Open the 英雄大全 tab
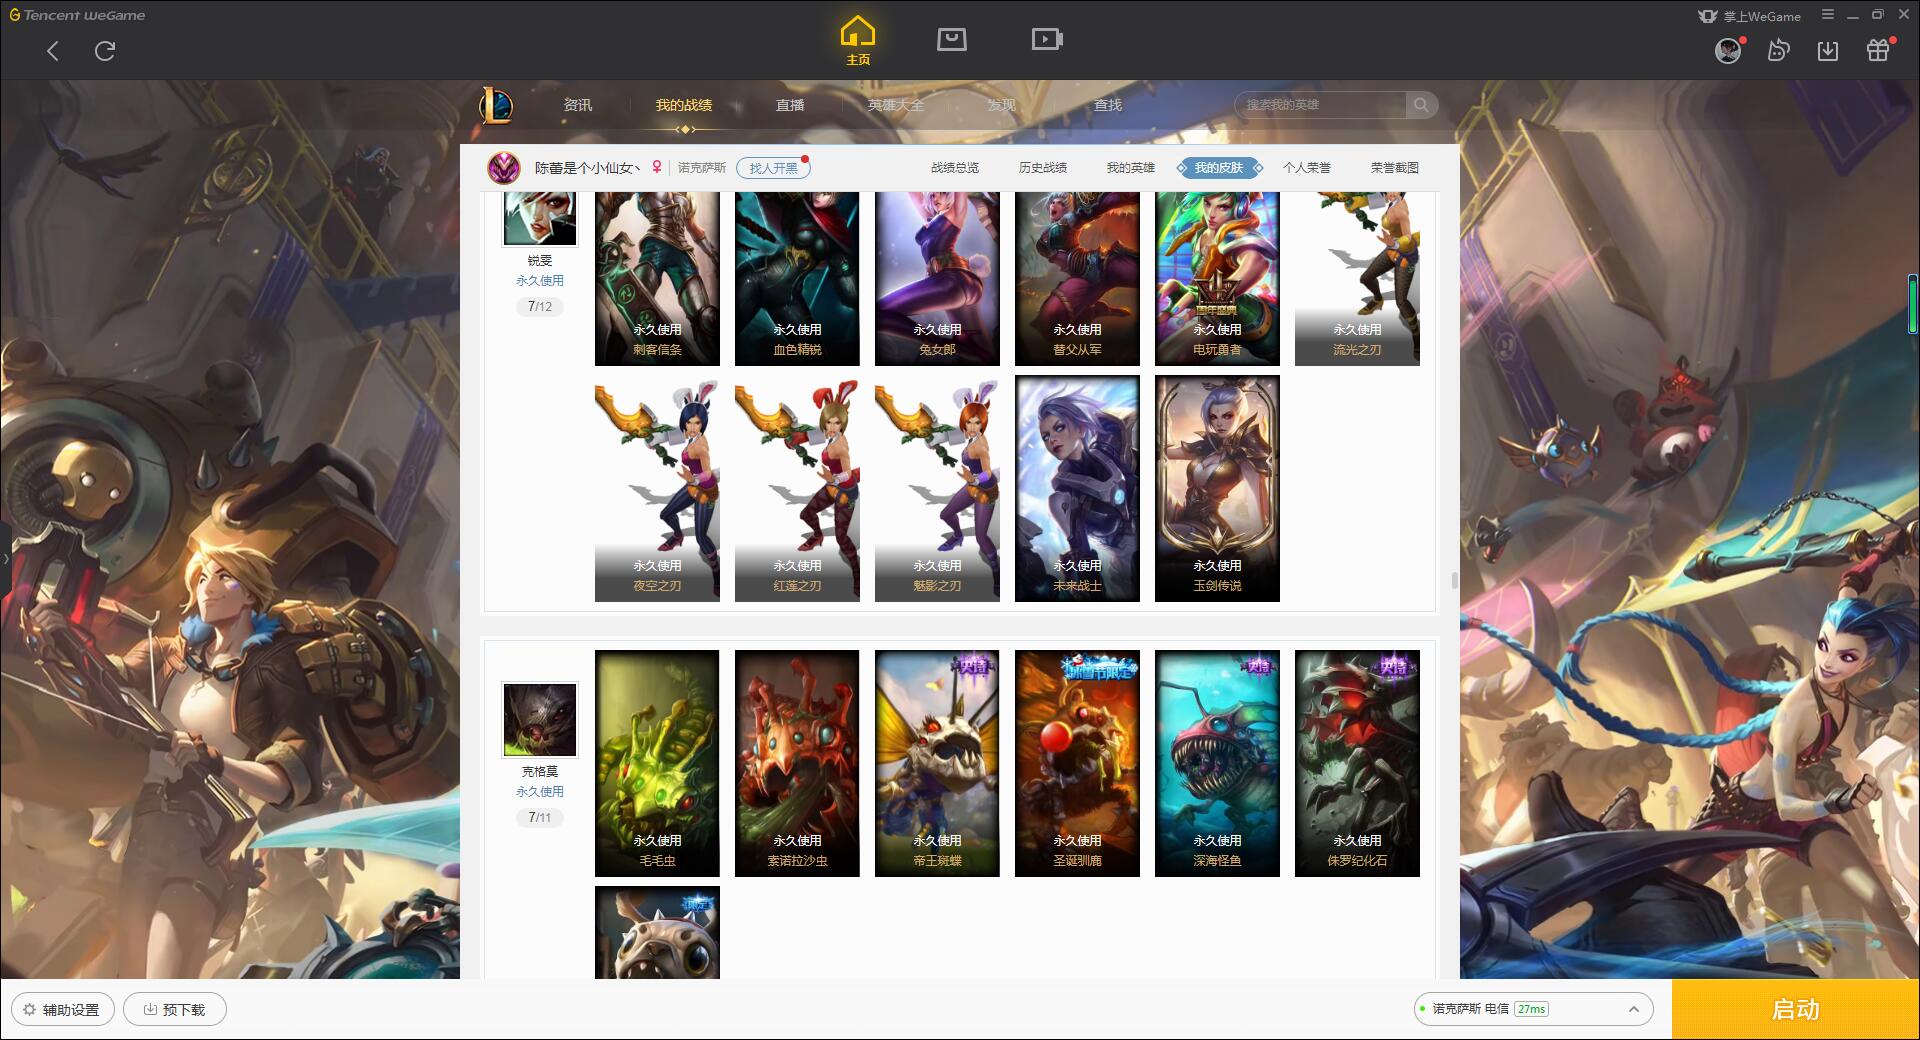The height and width of the screenshot is (1040, 1920). point(896,105)
